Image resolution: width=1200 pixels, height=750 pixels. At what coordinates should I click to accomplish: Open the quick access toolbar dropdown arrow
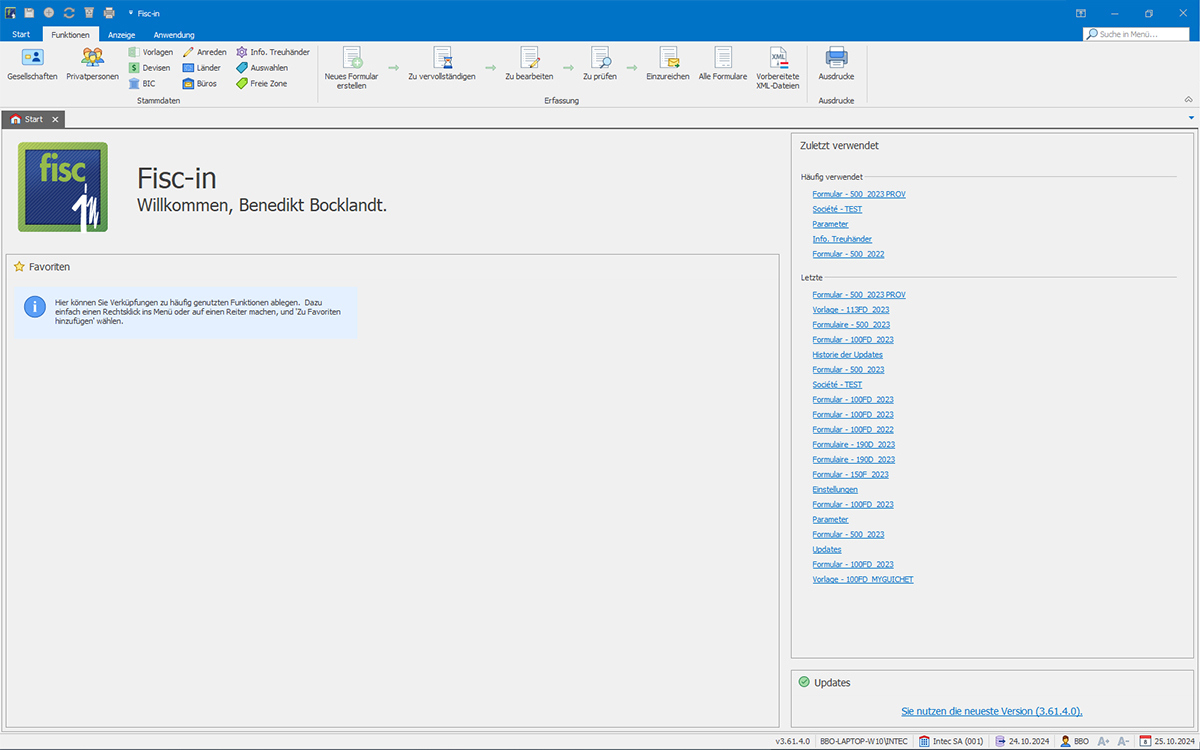[x=130, y=13]
